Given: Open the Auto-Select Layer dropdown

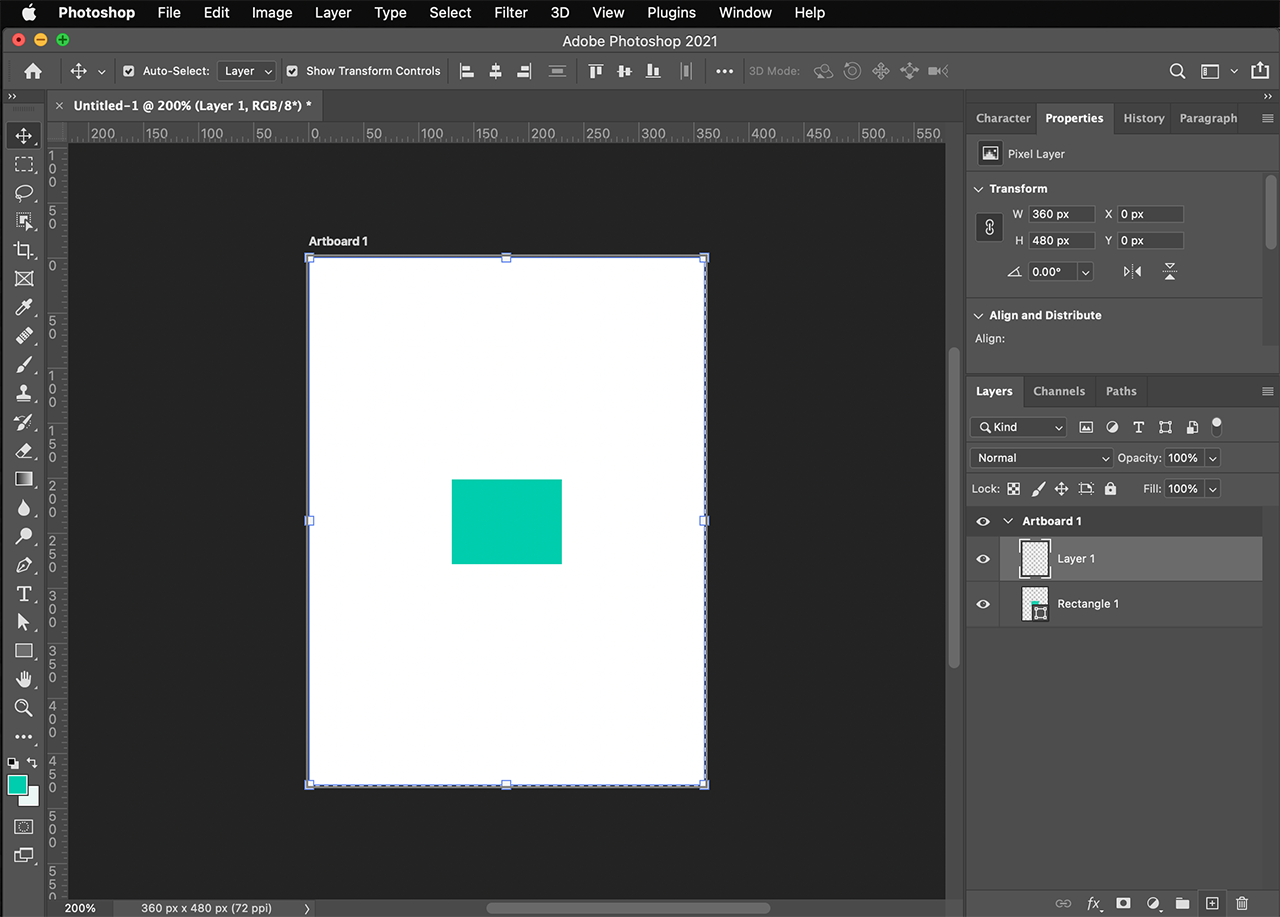Looking at the screenshot, I should tap(247, 71).
